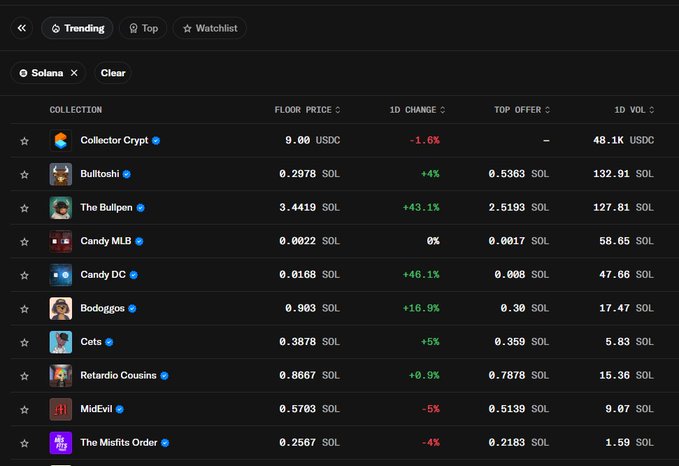
Task: Click the MidEvil collection avatar
Action: pos(61,409)
